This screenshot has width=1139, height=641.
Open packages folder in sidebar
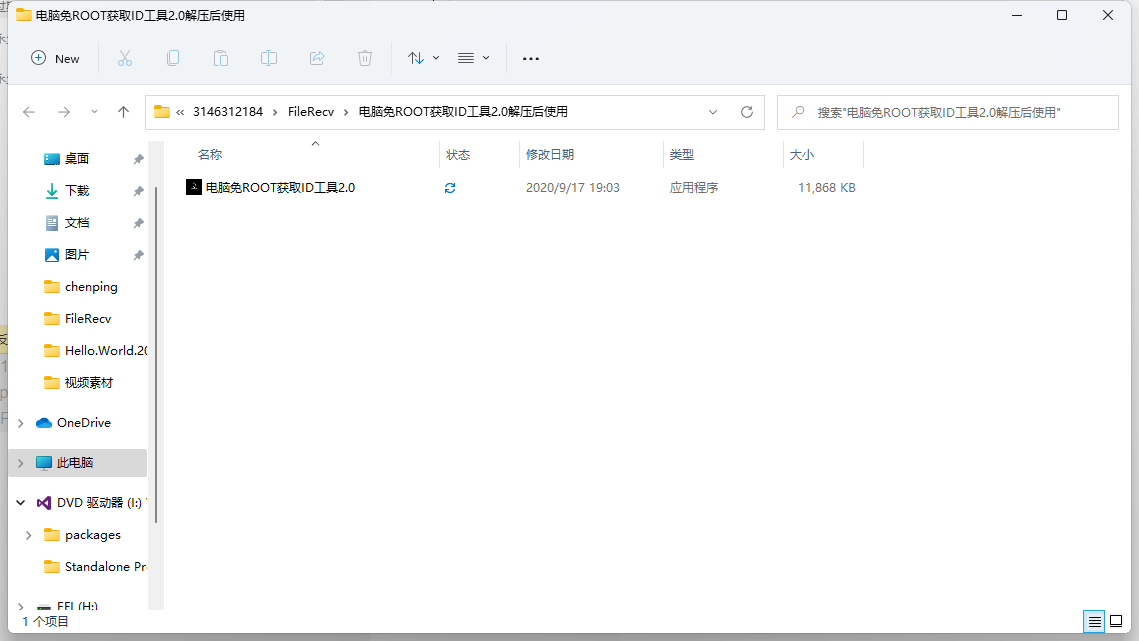(x=92, y=534)
